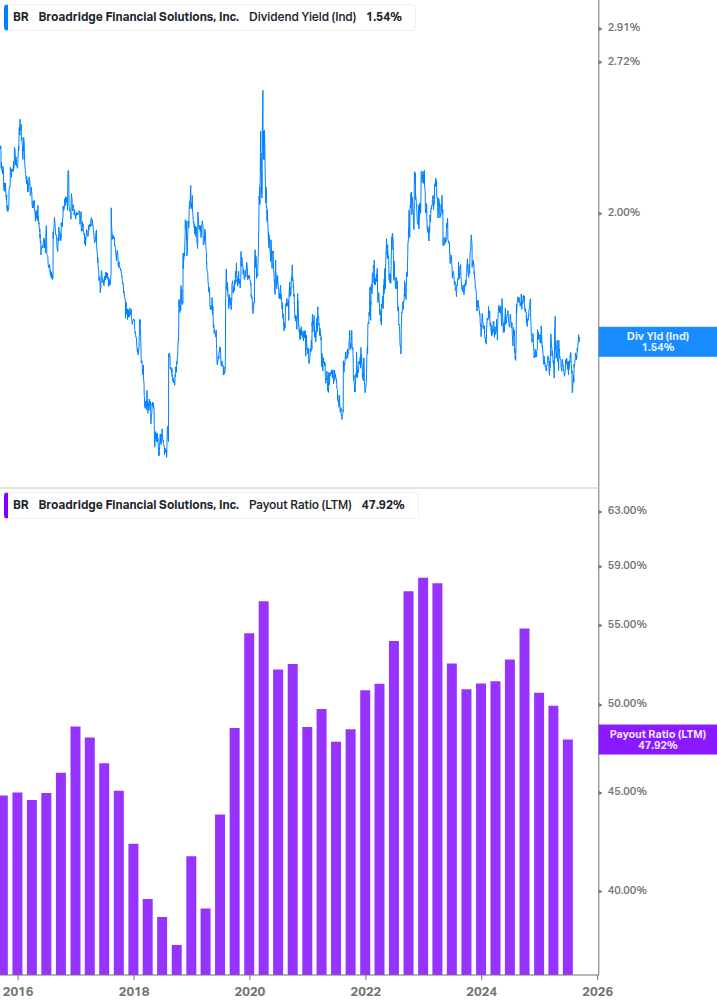Click the 2.00% axis label
The image size is (717, 1005).
(623, 213)
